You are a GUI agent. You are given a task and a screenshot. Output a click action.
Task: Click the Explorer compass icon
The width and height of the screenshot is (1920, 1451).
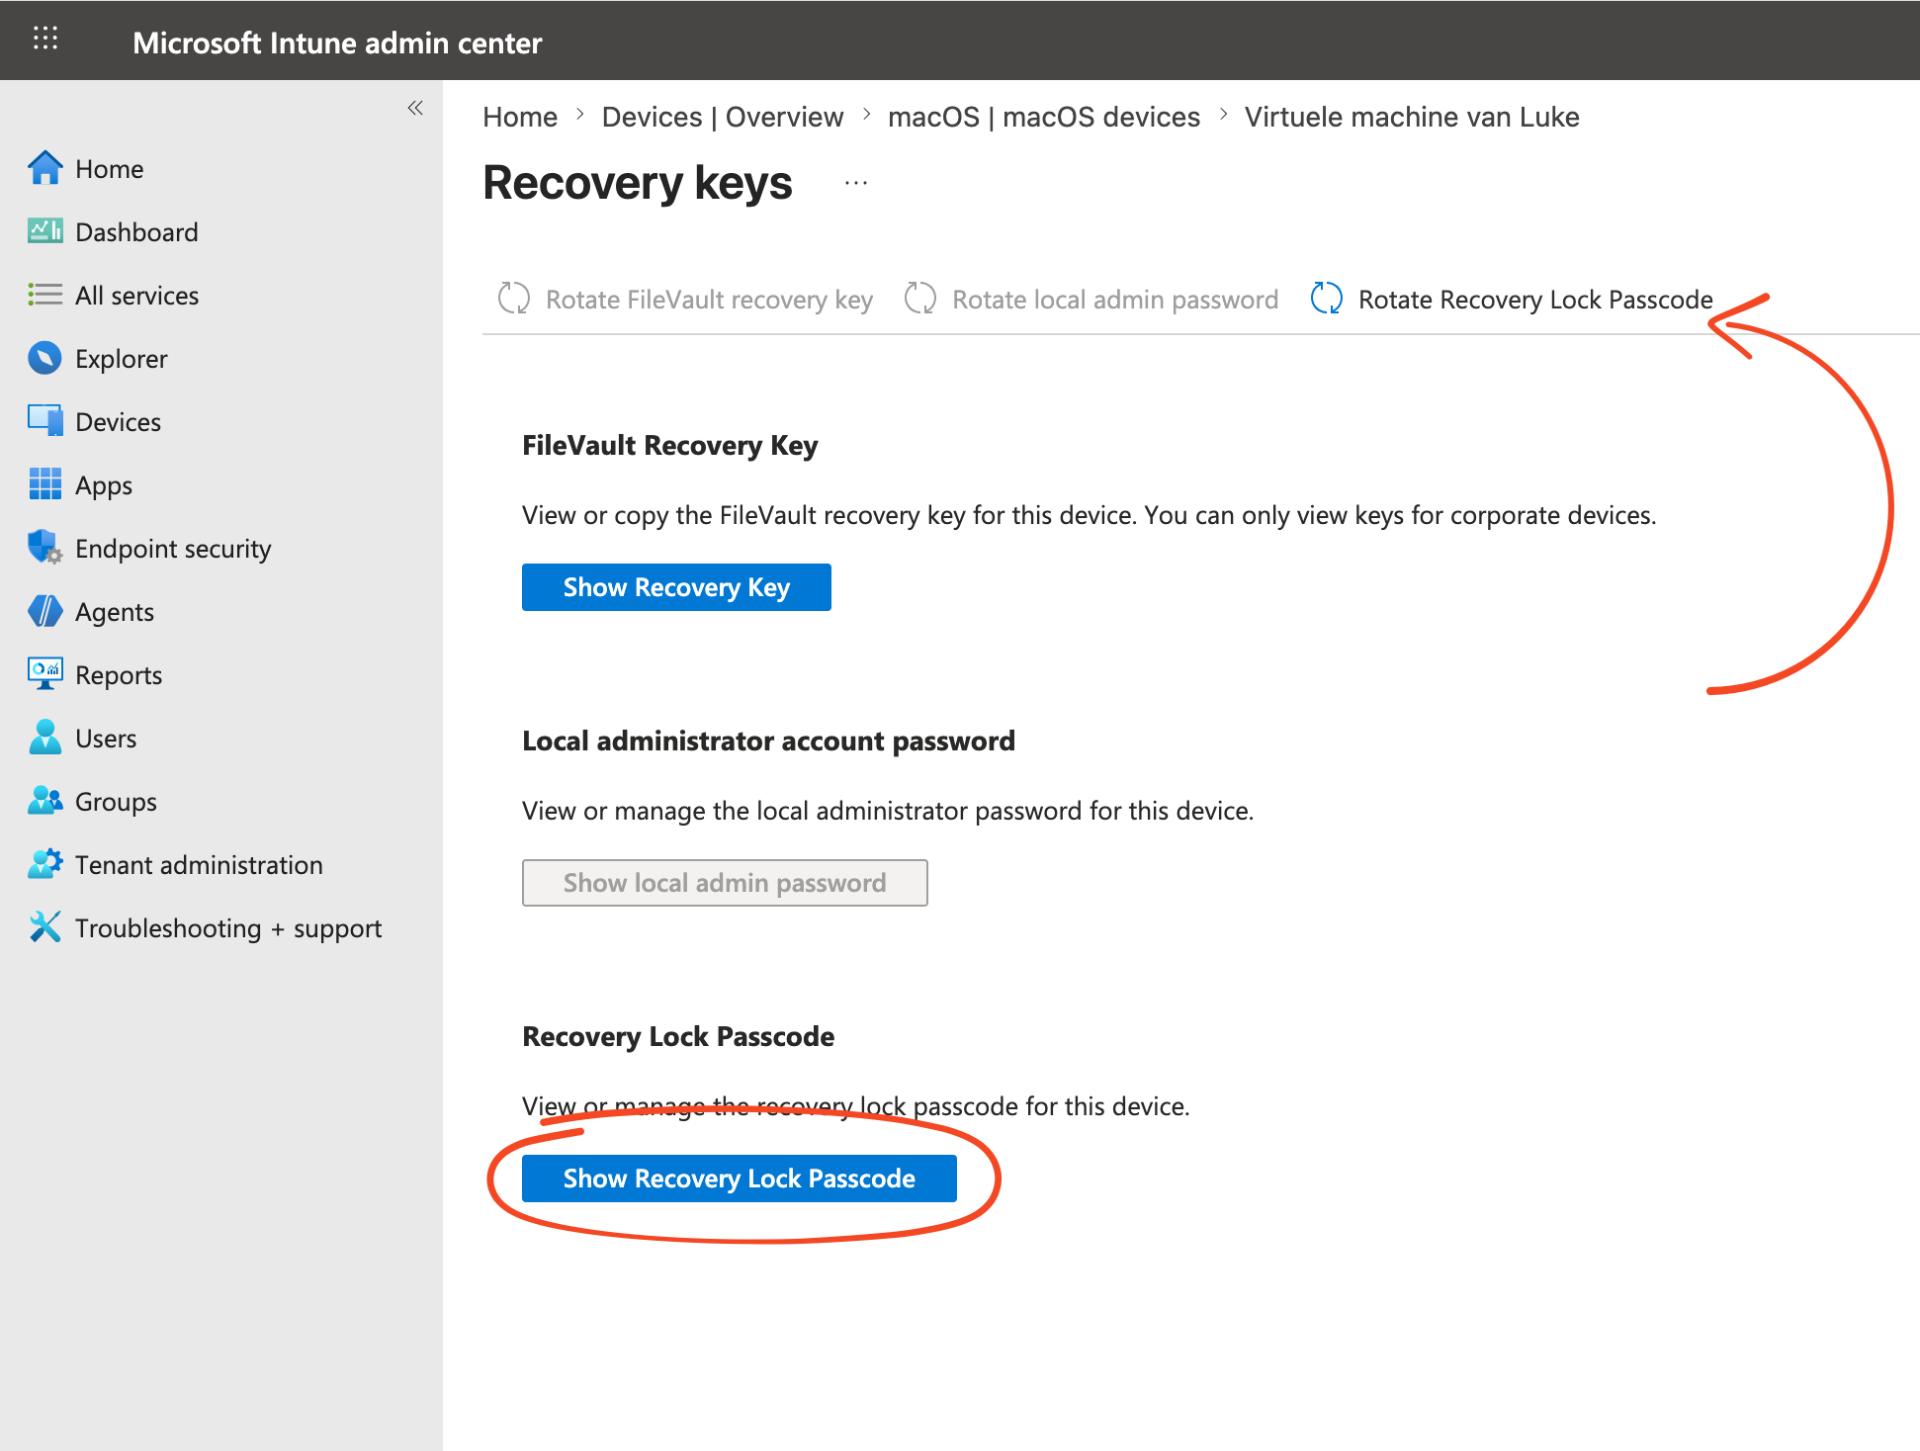pyautogui.click(x=45, y=358)
